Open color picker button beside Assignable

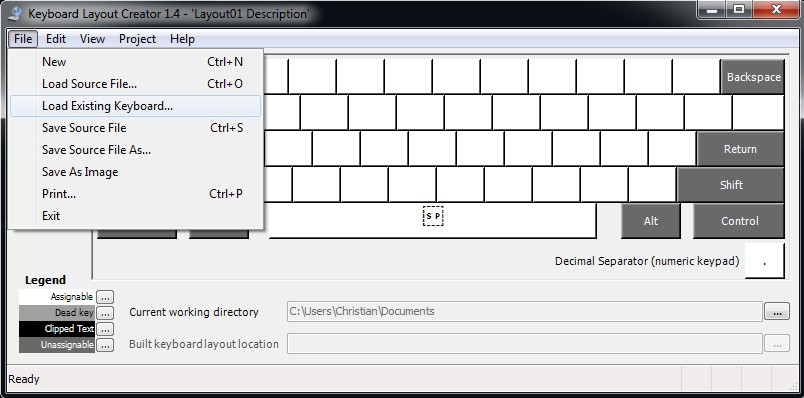(105, 297)
